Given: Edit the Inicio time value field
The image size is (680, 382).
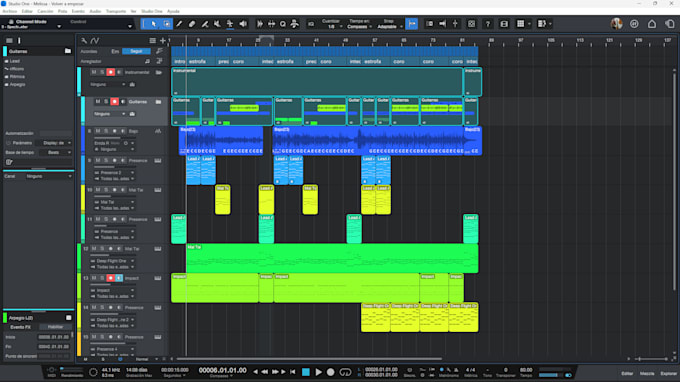Looking at the screenshot, I should [x=54, y=337].
